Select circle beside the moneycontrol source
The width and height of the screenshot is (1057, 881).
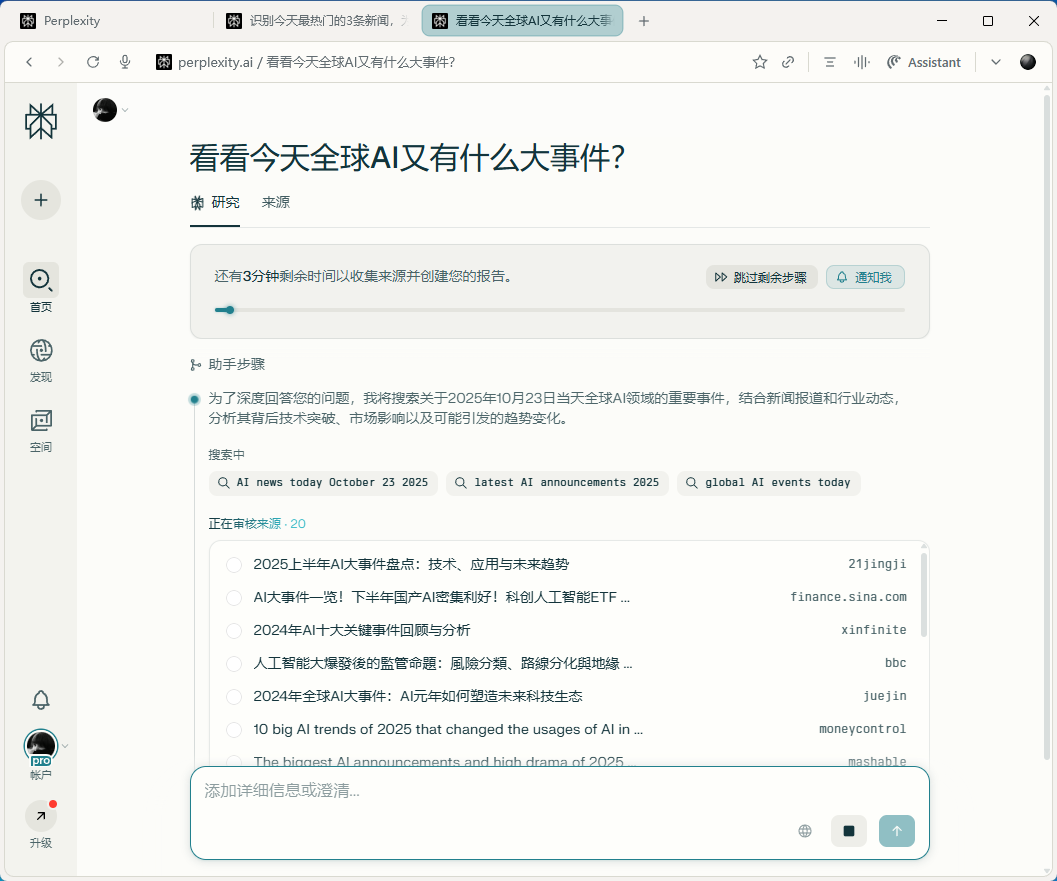(234, 730)
